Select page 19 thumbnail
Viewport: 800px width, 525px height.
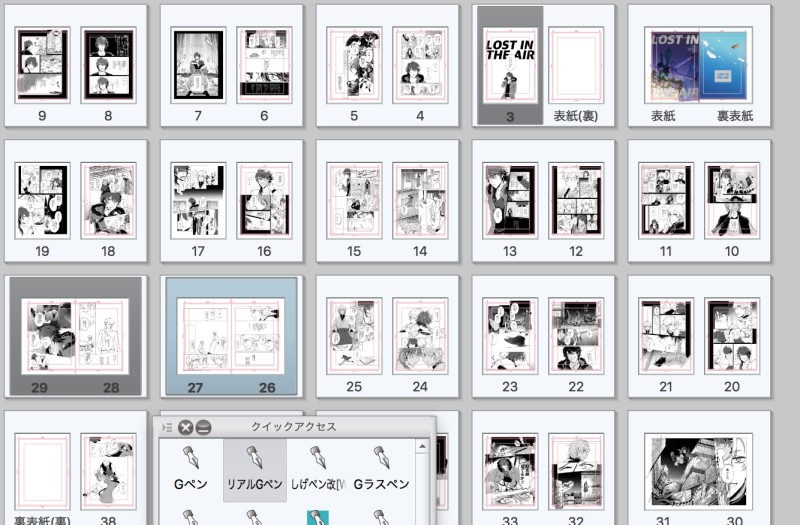coord(42,201)
